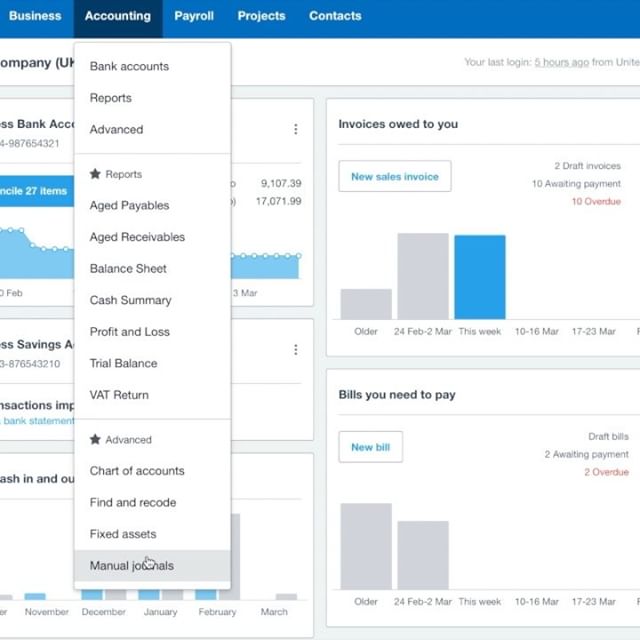Click star icon beside Advanced heading
This screenshot has height=640, width=640.
pyautogui.click(x=95, y=439)
